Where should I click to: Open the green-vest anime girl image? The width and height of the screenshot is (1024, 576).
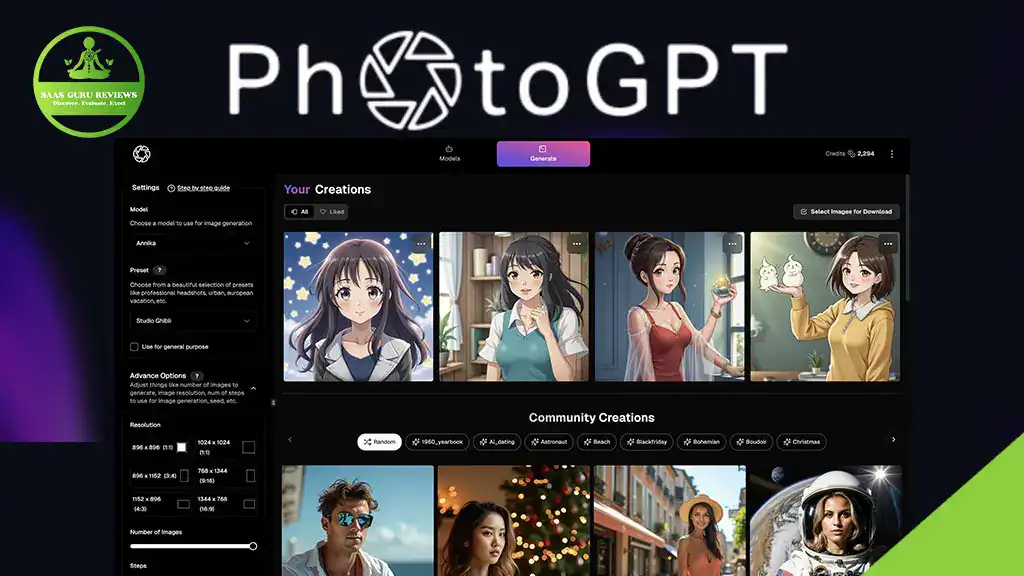pos(514,306)
